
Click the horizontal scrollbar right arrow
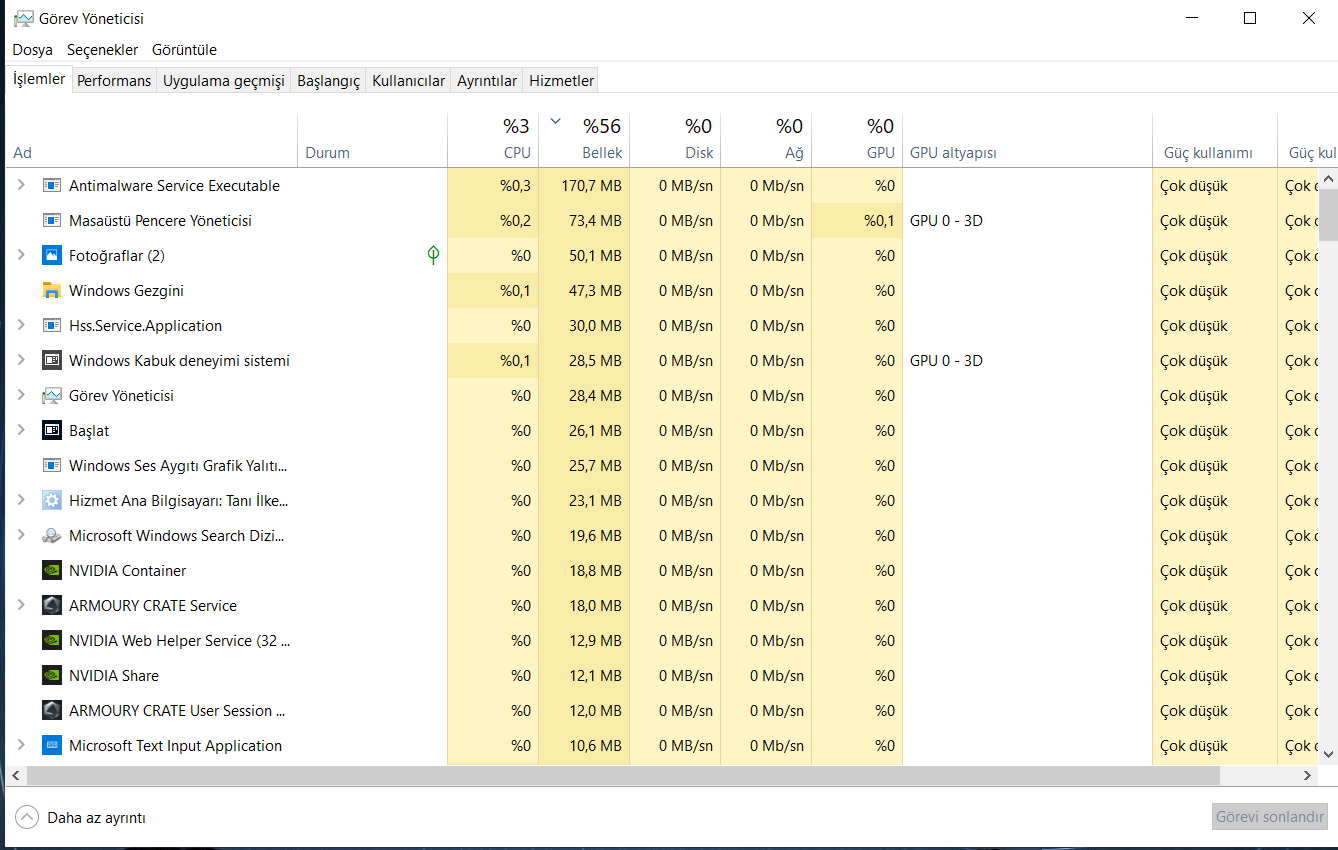click(1309, 776)
